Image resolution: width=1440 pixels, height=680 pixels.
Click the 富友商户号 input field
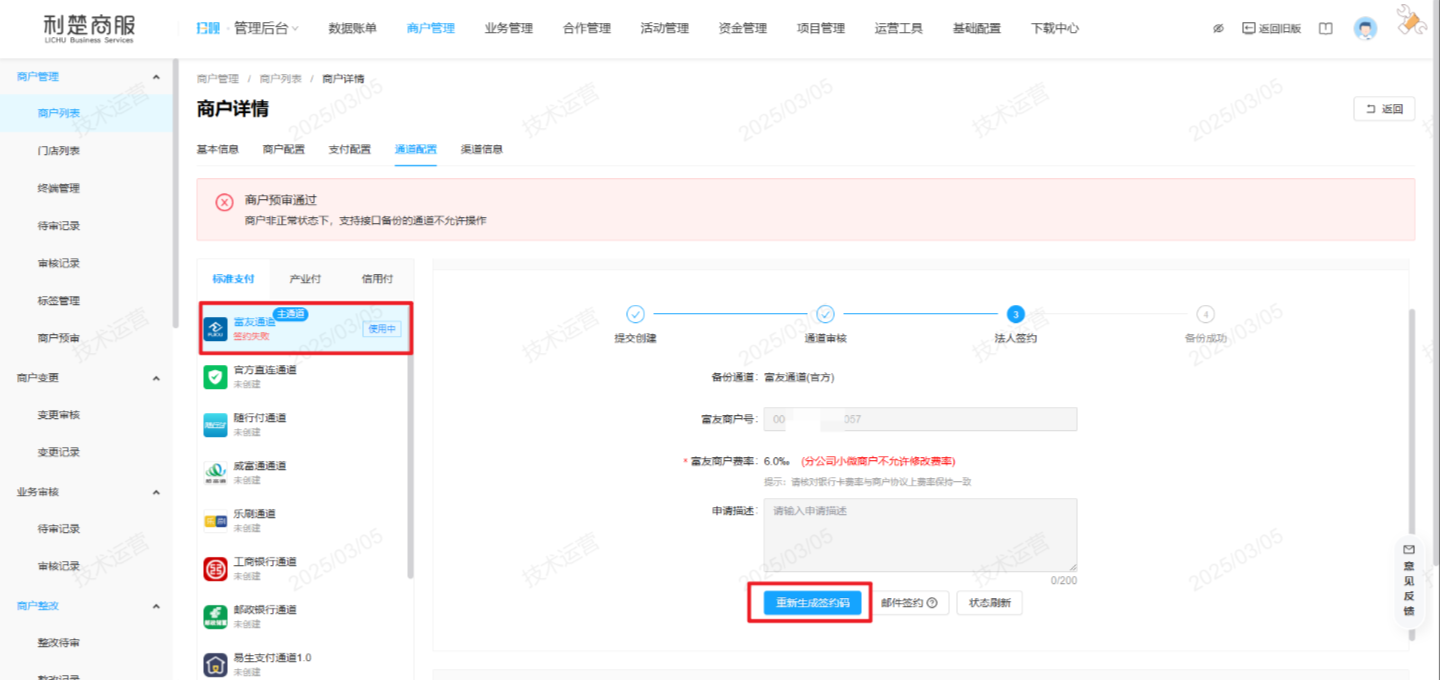coord(920,419)
